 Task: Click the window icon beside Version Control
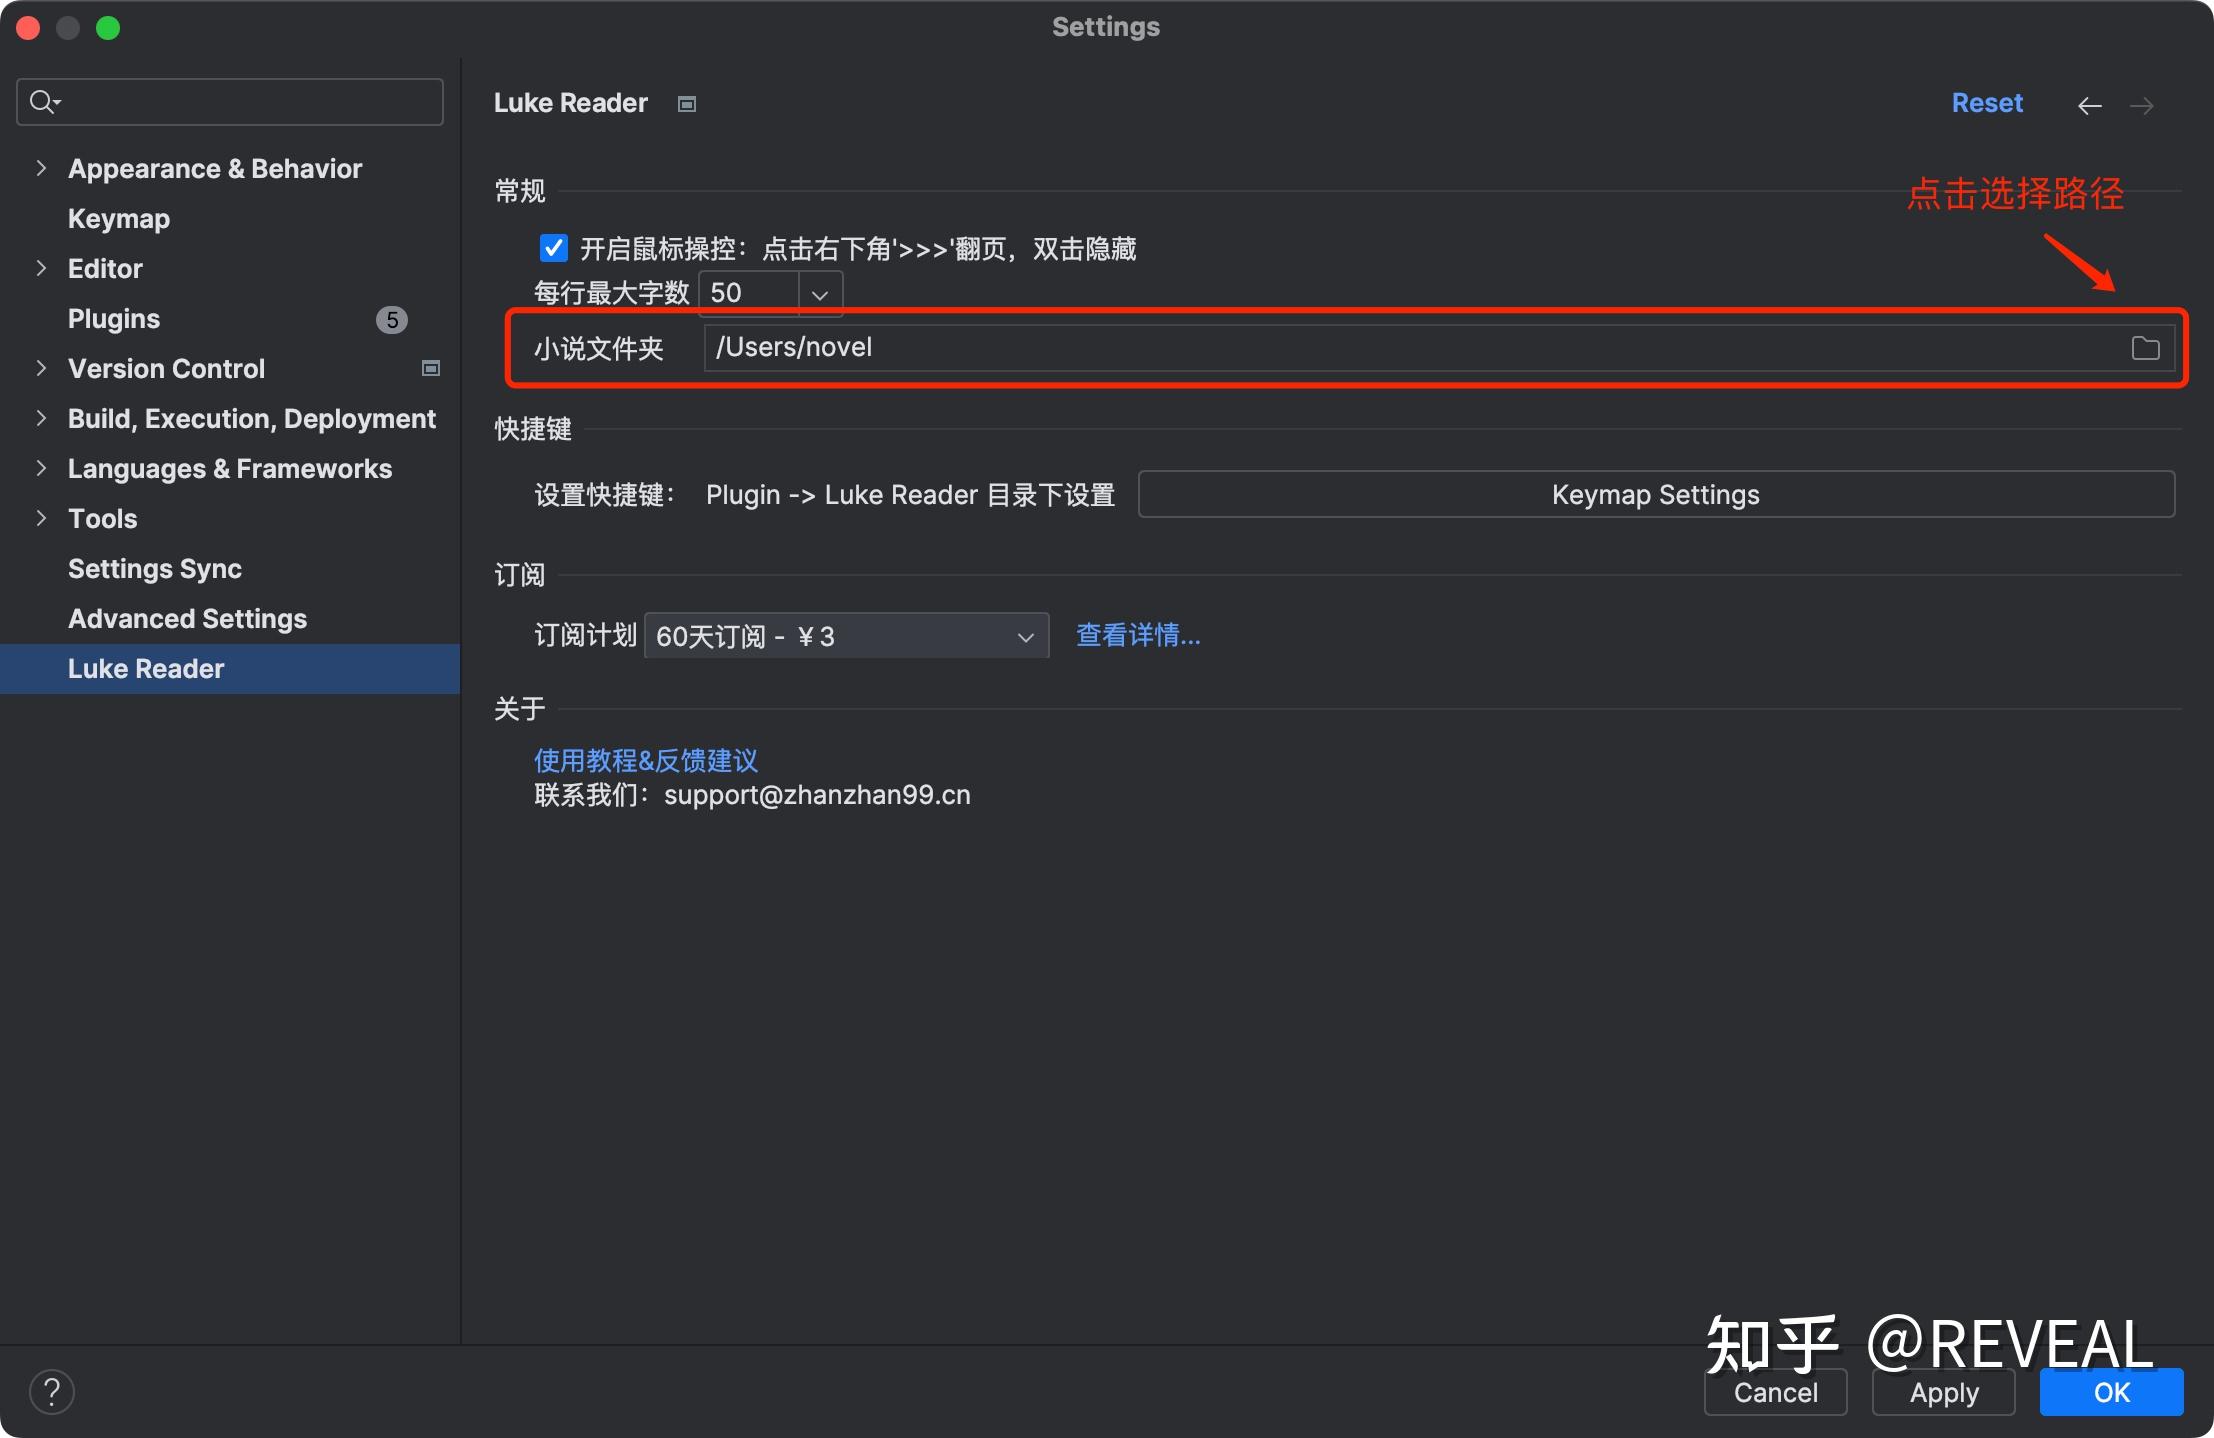(x=430, y=368)
